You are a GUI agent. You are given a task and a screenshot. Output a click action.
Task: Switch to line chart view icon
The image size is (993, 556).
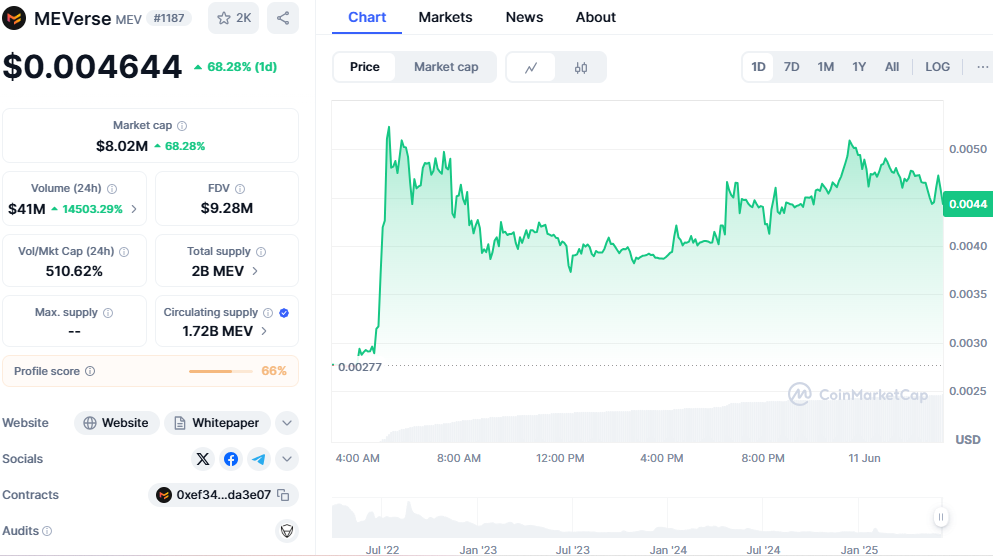click(531, 67)
